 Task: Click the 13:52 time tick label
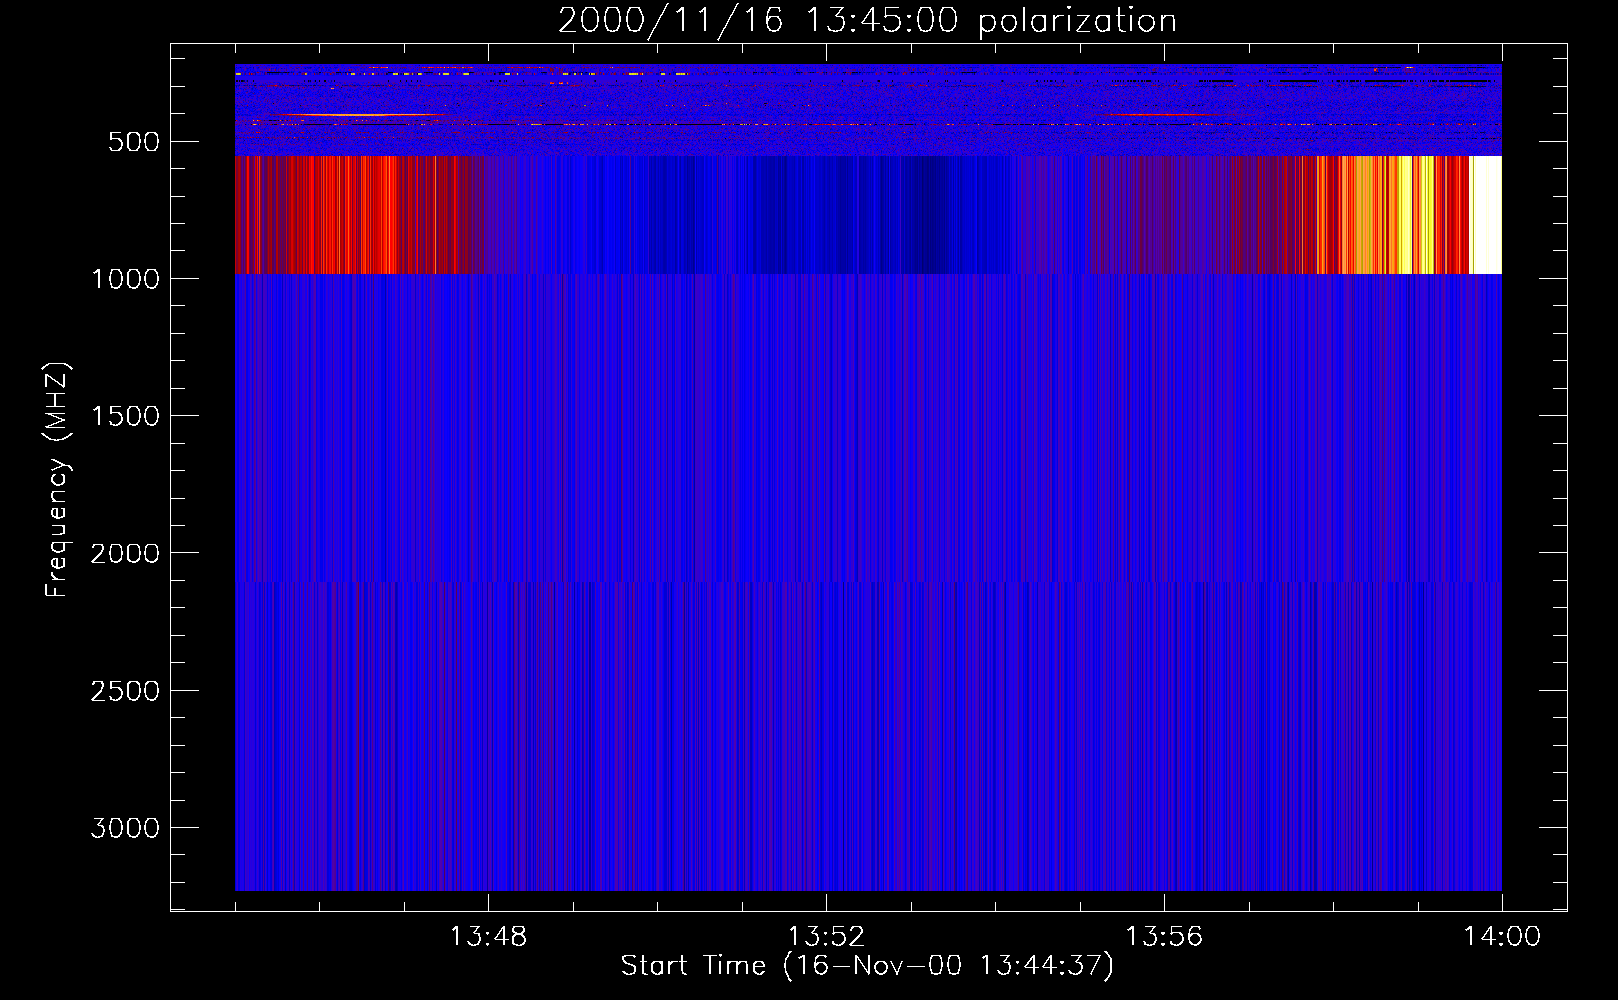point(826,937)
